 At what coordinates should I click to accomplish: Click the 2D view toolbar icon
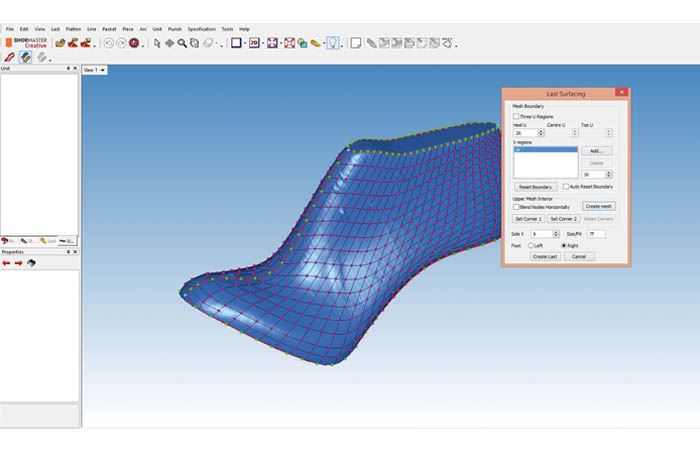[254, 43]
